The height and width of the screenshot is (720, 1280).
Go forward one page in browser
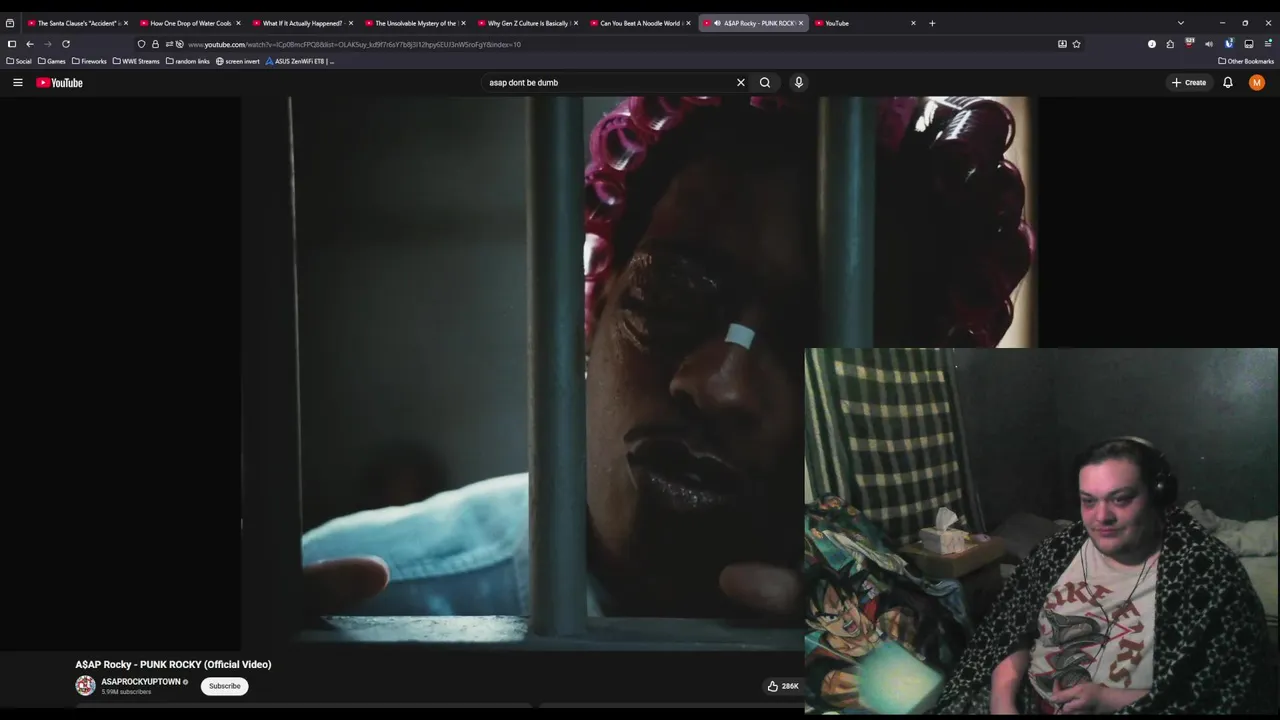48,44
